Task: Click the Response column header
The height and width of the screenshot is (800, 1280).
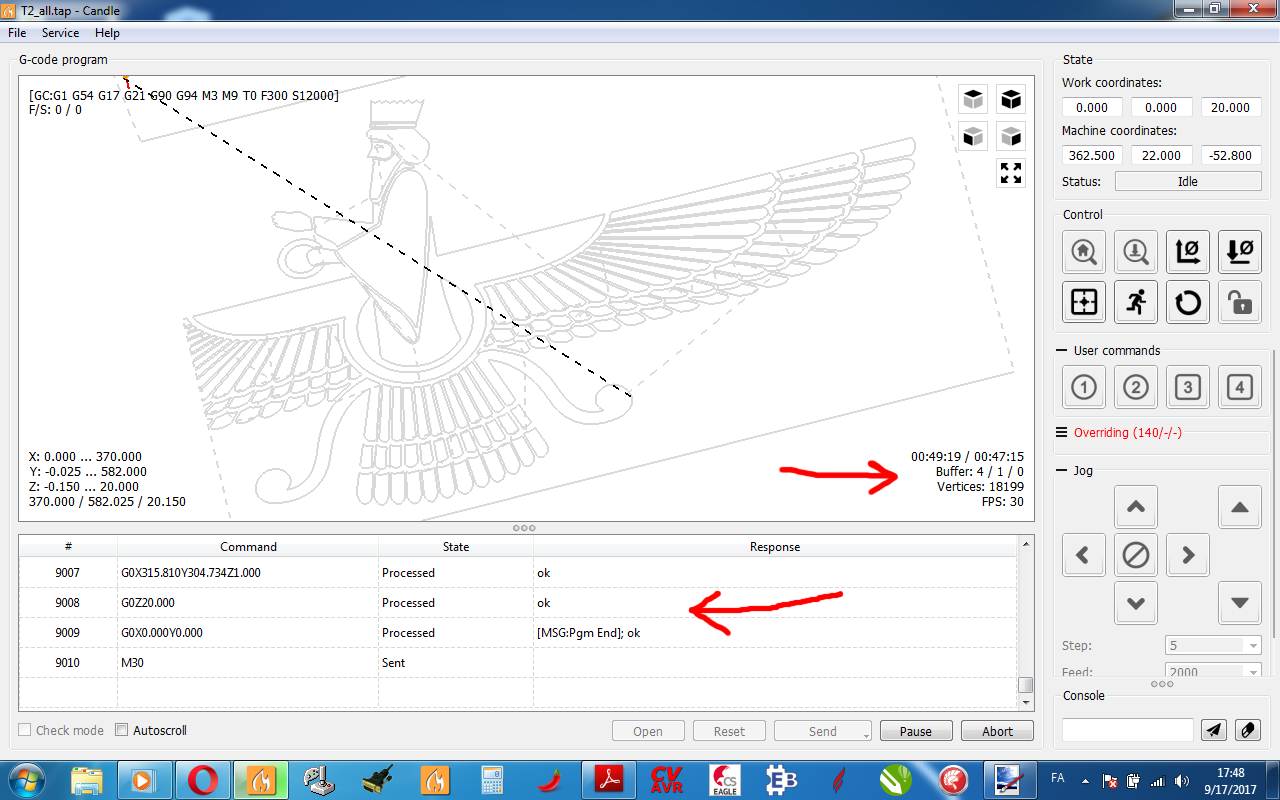Action: click(775, 547)
